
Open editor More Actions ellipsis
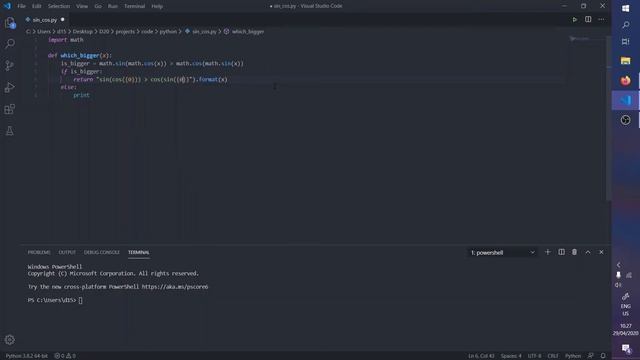pos(601,20)
